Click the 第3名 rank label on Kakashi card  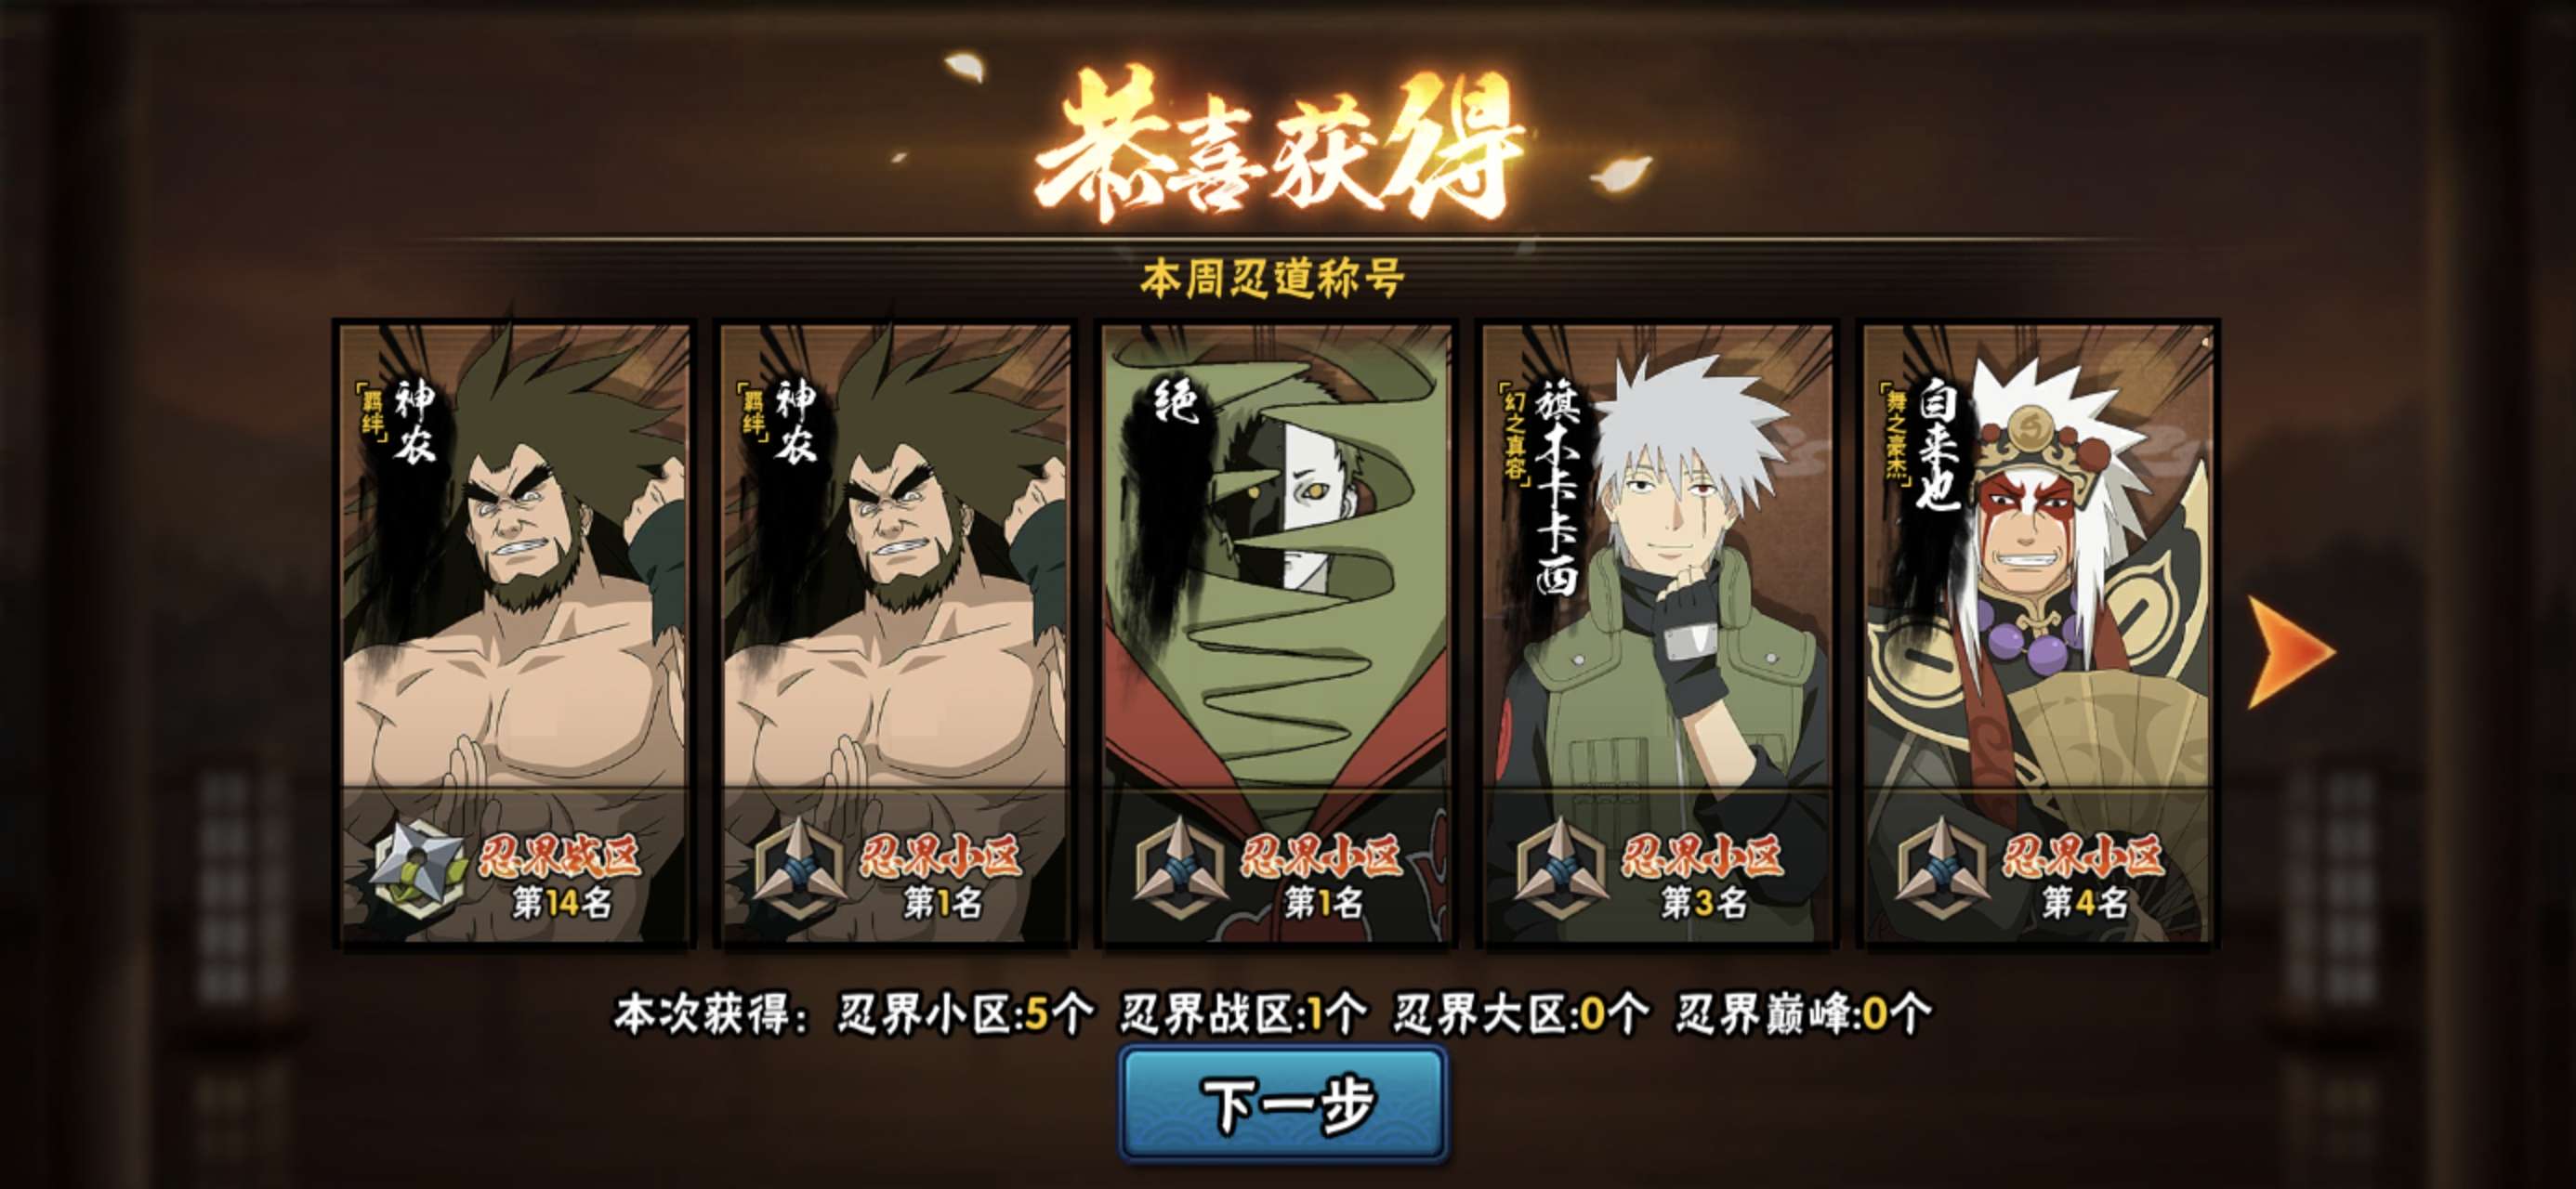point(1703,903)
